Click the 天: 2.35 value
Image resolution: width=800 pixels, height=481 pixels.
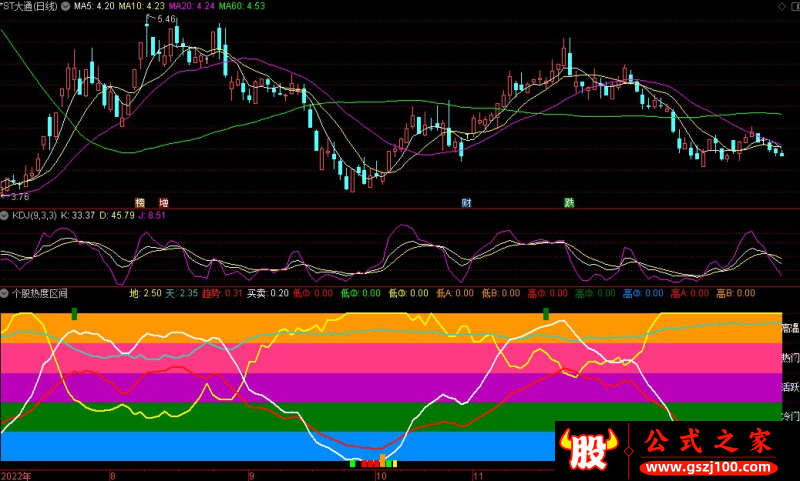pyautogui.click(x=182, y=293)
